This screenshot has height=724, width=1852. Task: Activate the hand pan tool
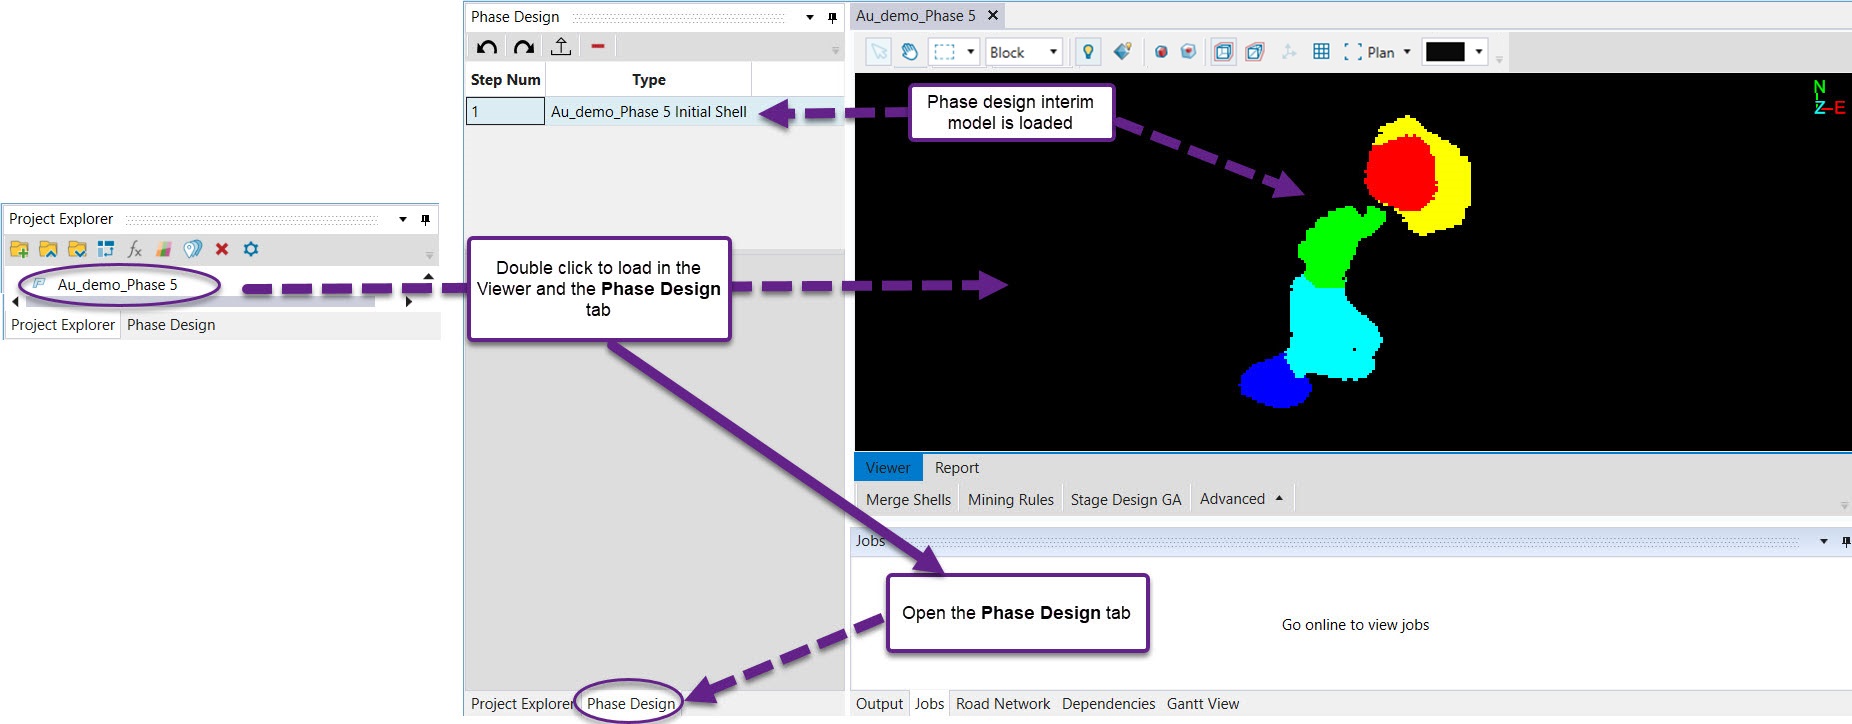909,52
